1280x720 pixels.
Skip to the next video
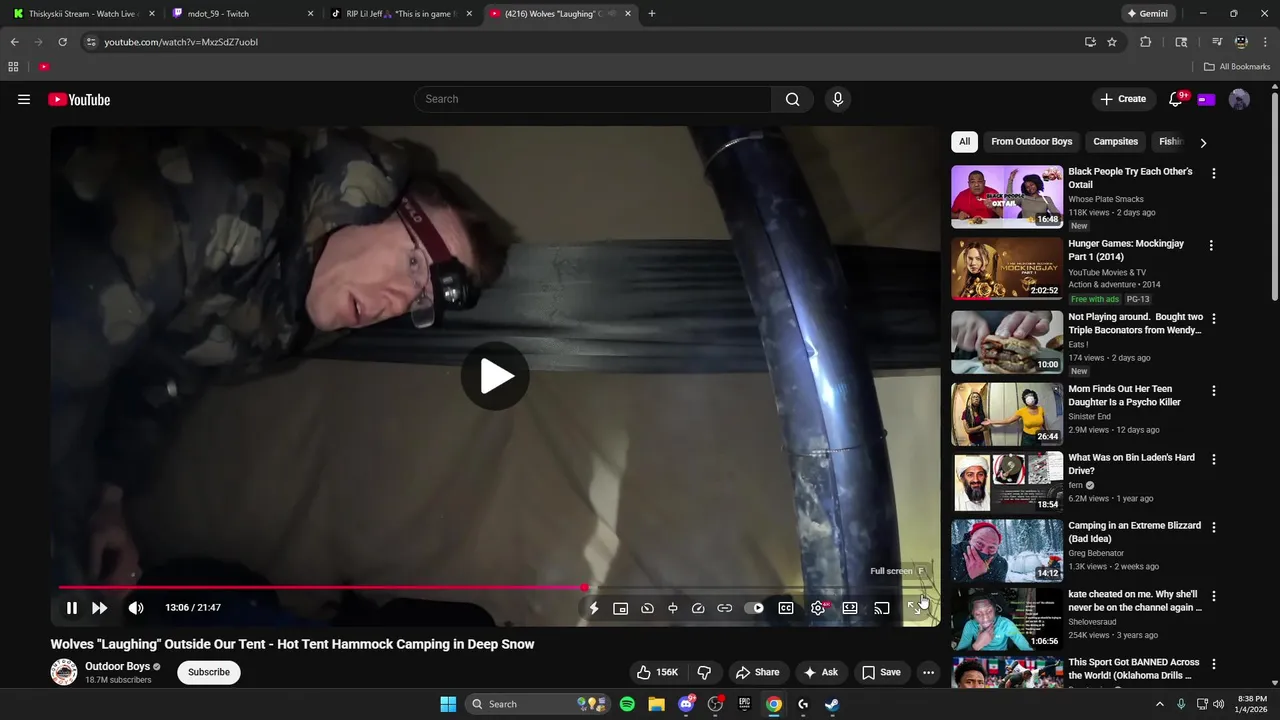coord(100,608)
